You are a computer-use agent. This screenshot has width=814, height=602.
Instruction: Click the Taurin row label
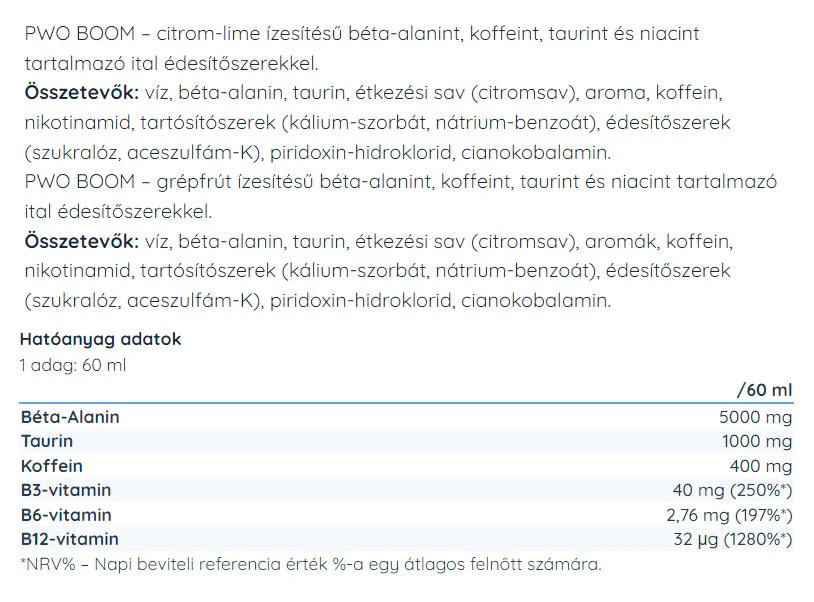click(47, 441)
